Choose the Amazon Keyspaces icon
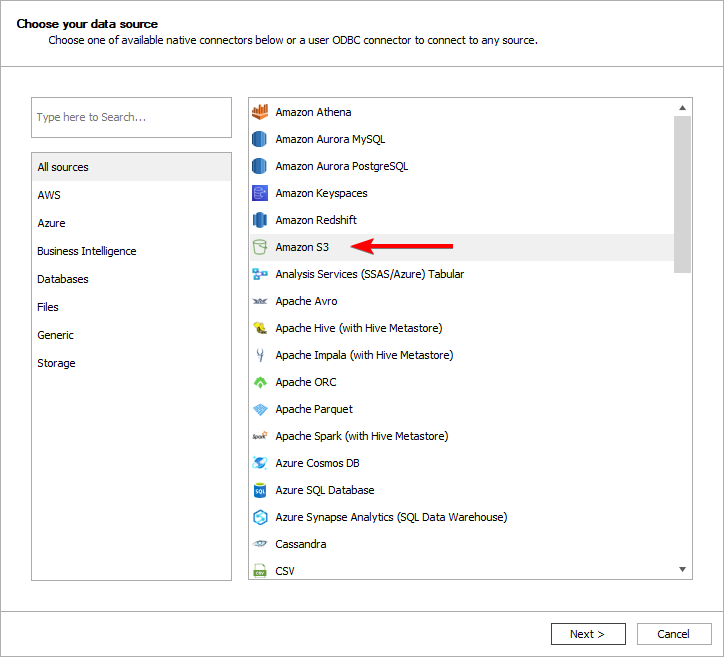Image resolution: width=724 pixels, height=657 pixels. pyautogui.click(x=260, y=193)
